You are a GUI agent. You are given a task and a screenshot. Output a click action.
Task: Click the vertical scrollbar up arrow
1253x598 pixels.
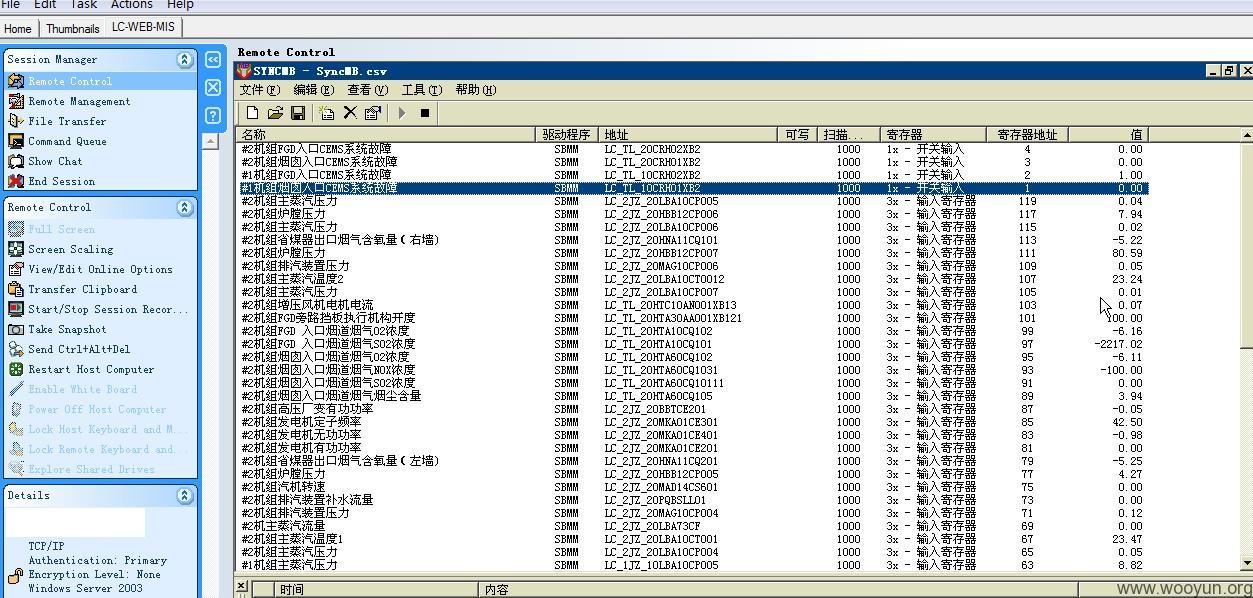(x=1246, y=134)
